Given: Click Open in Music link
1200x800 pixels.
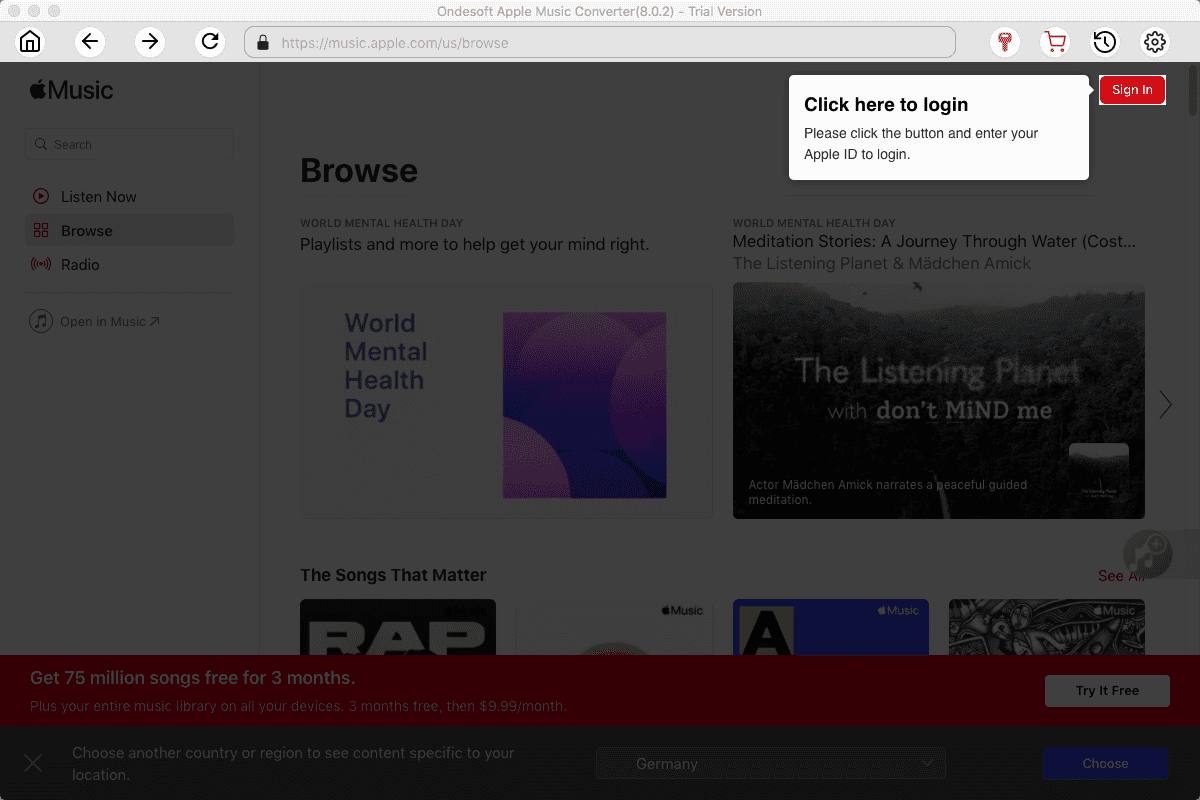Looking at the screenshot, I should (x=110, y=322).
